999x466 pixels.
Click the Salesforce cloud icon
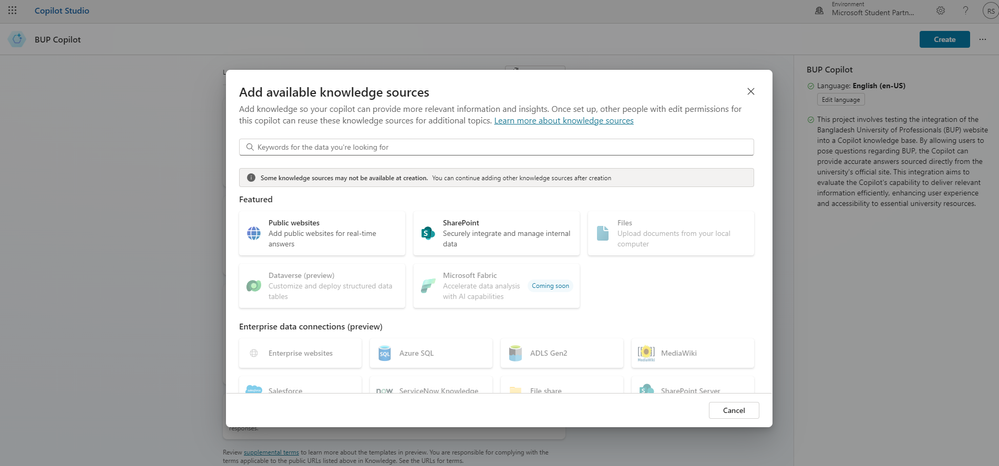[254, 390]
